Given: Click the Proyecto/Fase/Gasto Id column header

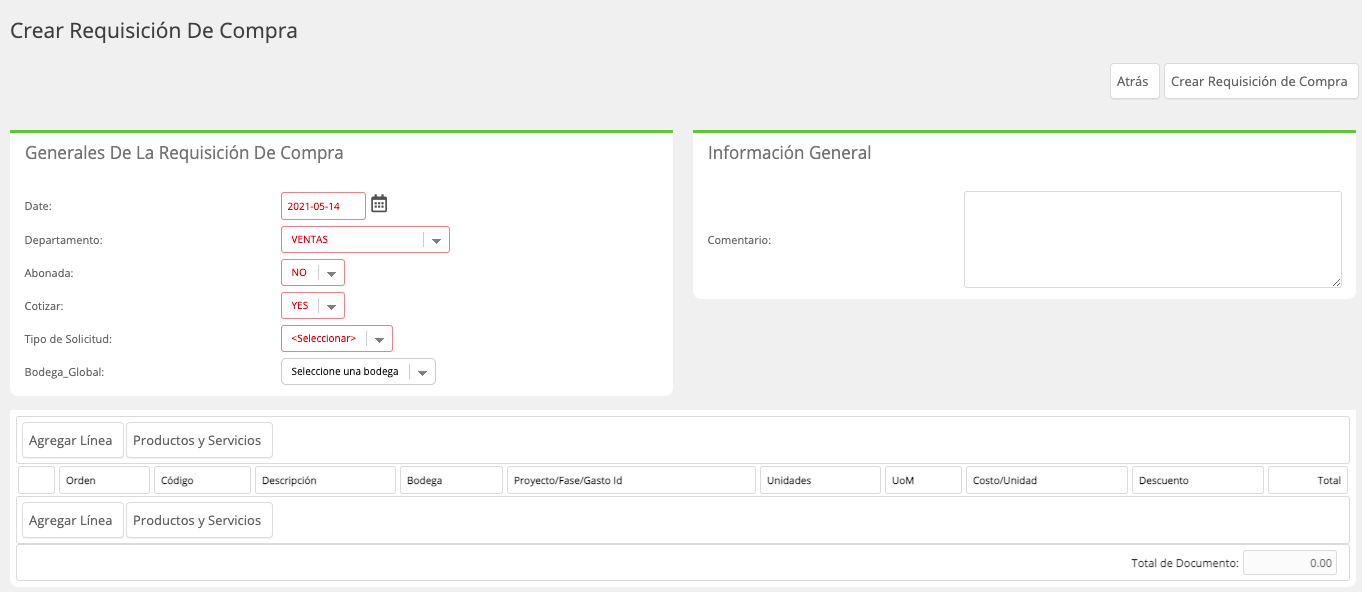Looking at the screenshot, I should (631, 480).
